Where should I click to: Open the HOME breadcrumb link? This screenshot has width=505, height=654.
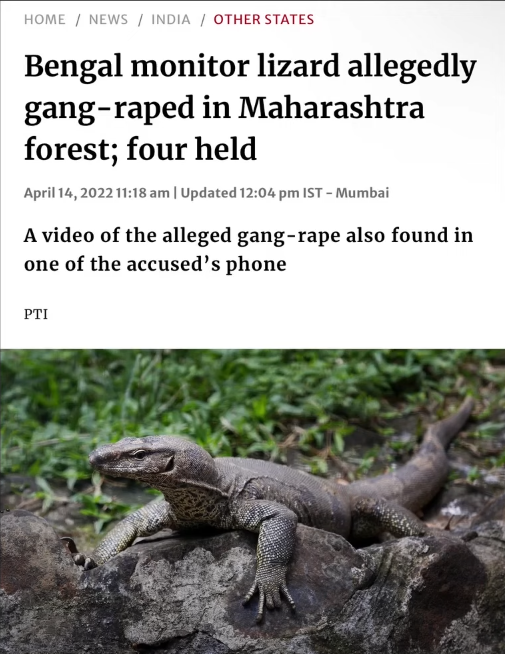[x=45, y=20]
